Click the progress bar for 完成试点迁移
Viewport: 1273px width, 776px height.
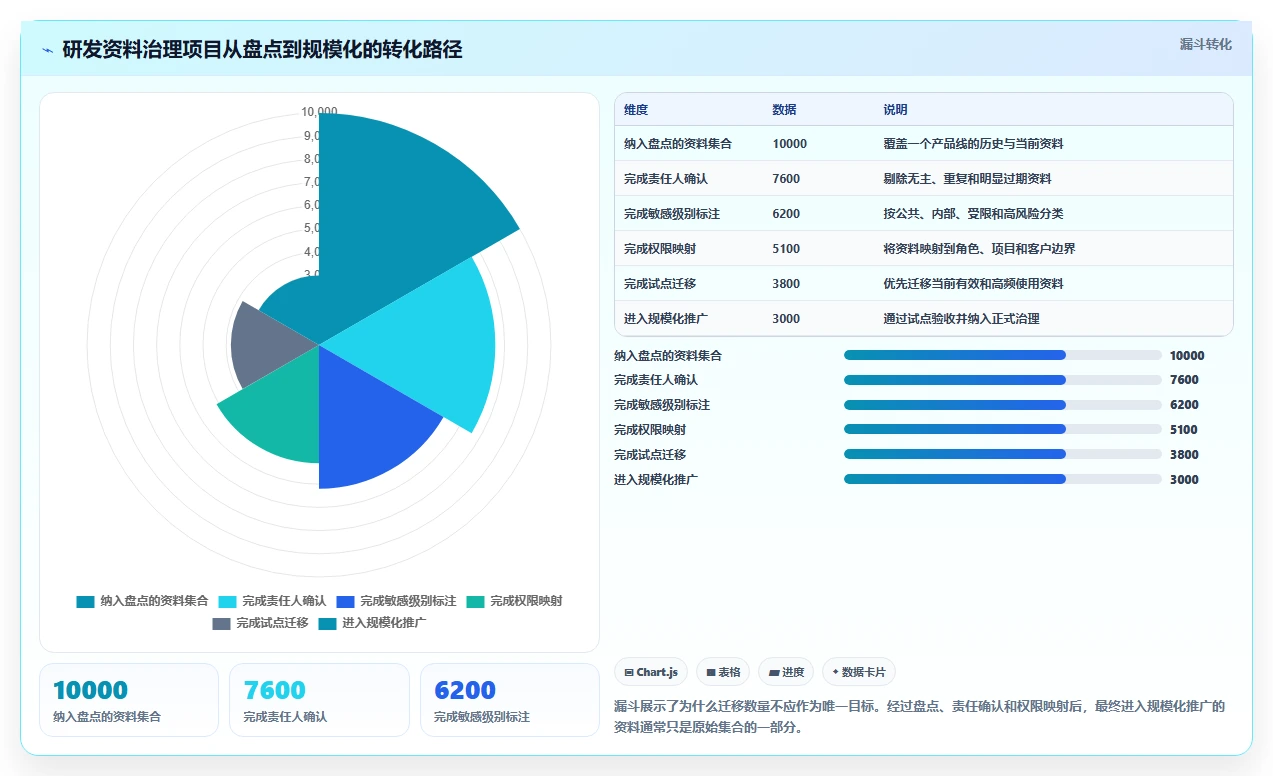coord(1003,454)
